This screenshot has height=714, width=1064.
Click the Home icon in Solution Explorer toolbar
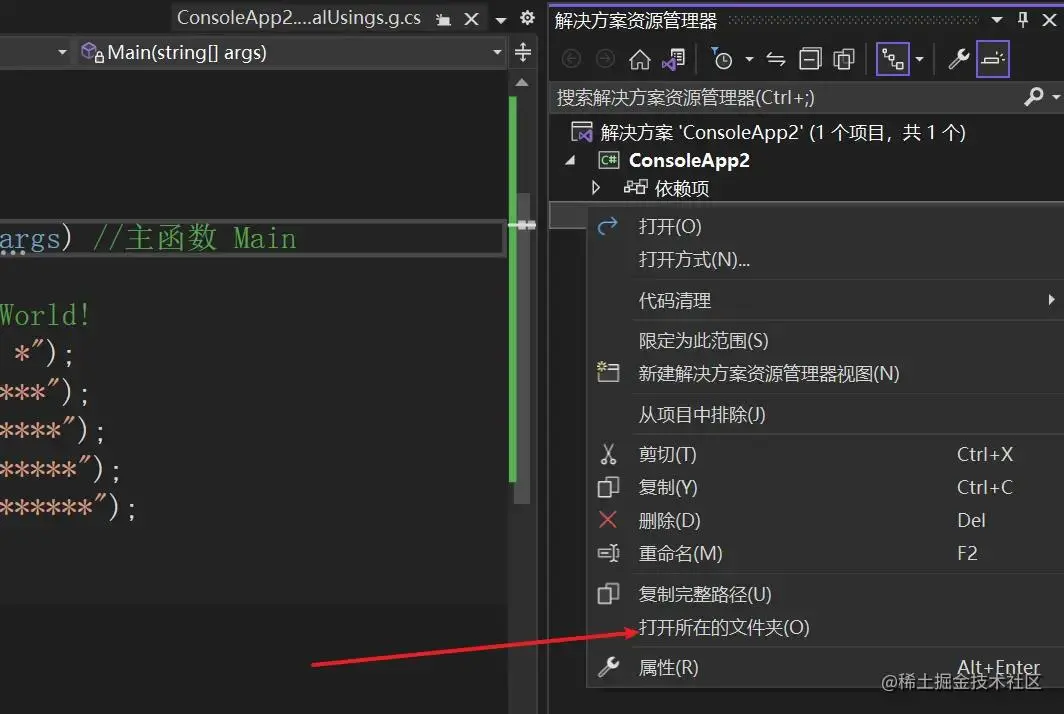point(639,58)
